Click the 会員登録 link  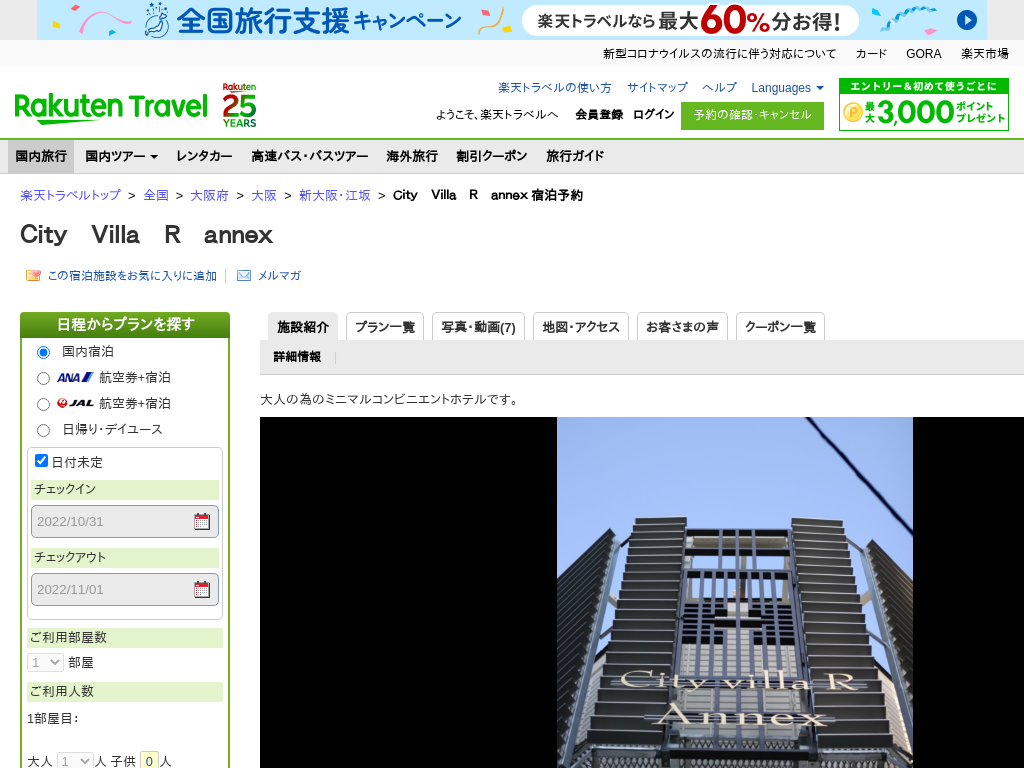tap(599, 114)
